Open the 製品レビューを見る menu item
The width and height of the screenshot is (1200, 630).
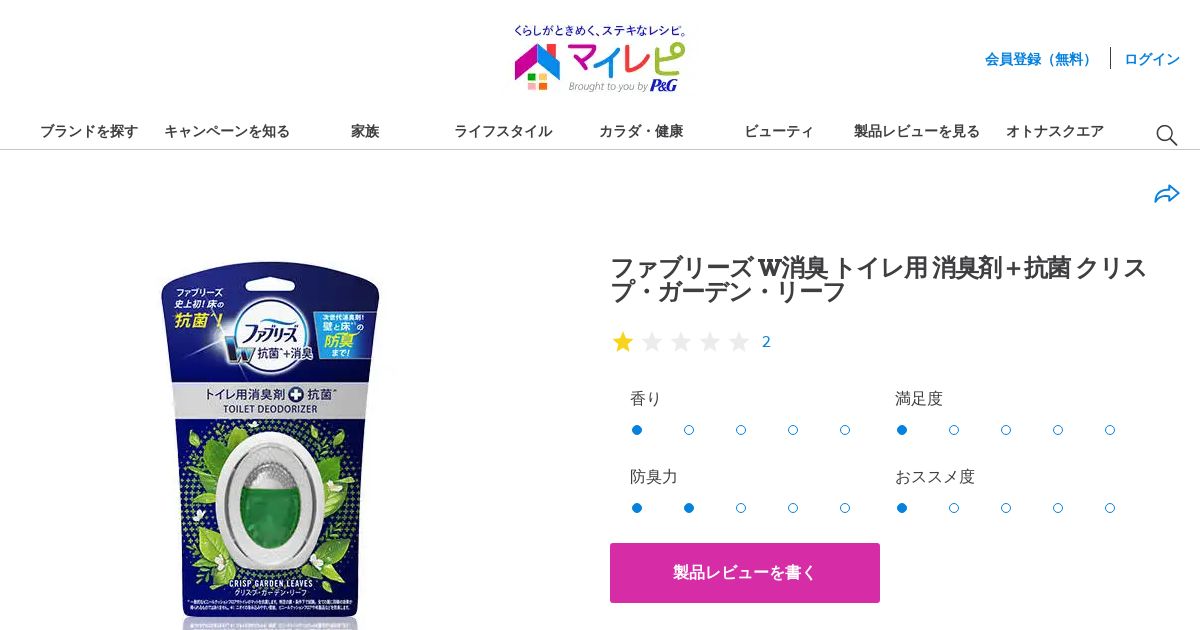pos(917,131)
